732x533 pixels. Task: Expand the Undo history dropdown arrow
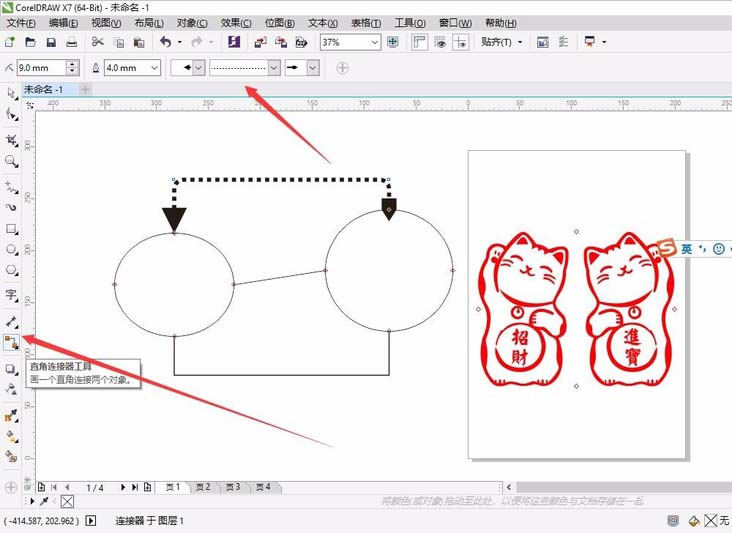[x=180, y=42]
